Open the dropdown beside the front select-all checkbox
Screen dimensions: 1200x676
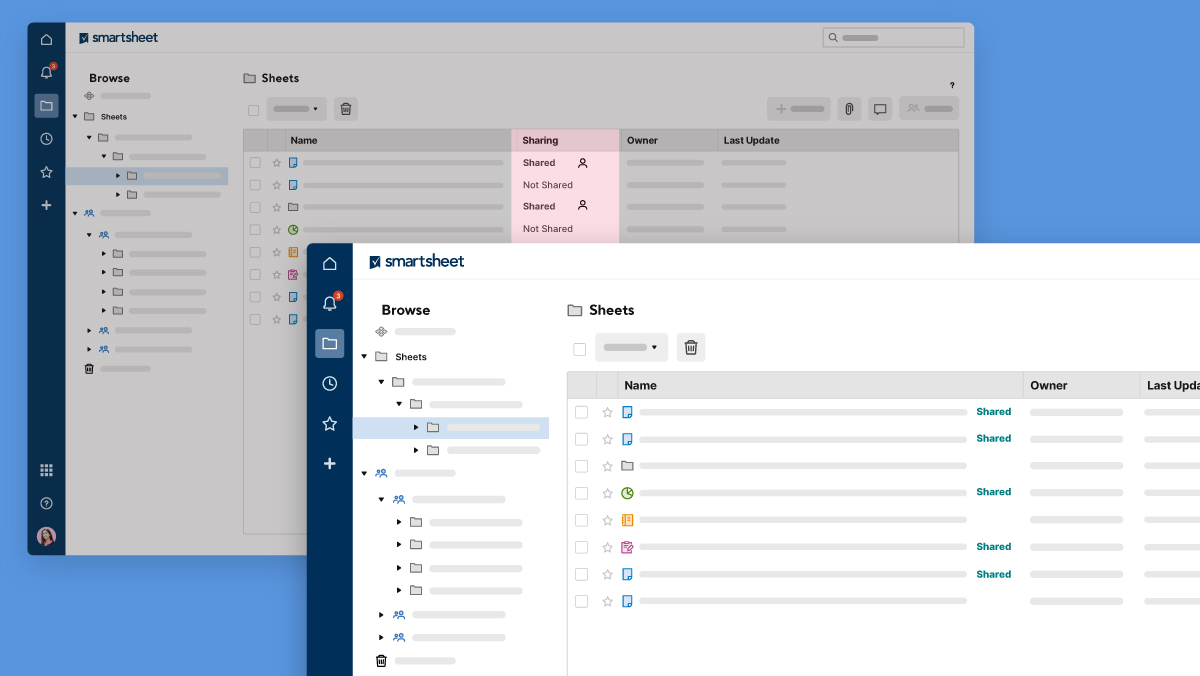tap(631, 348)
